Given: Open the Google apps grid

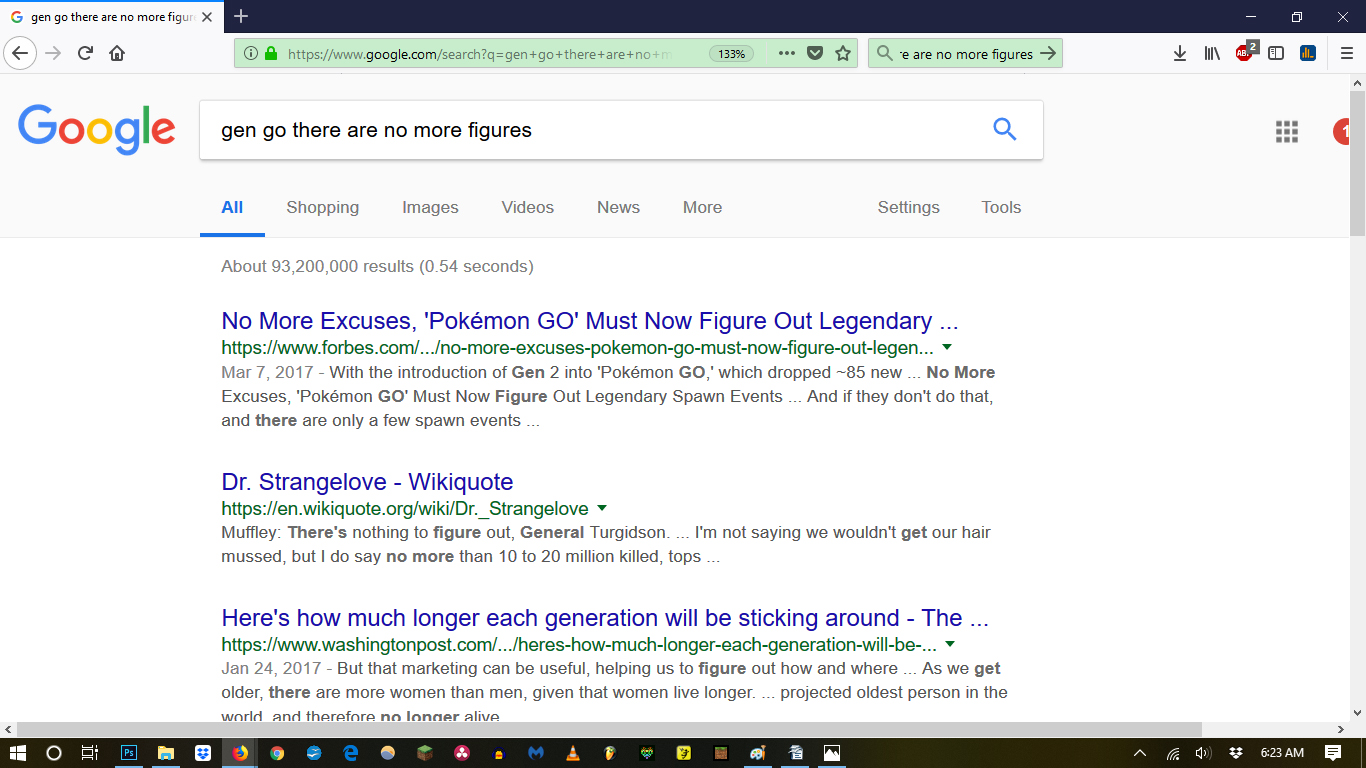Looking at the screenshot, I should coord(1287,131).
